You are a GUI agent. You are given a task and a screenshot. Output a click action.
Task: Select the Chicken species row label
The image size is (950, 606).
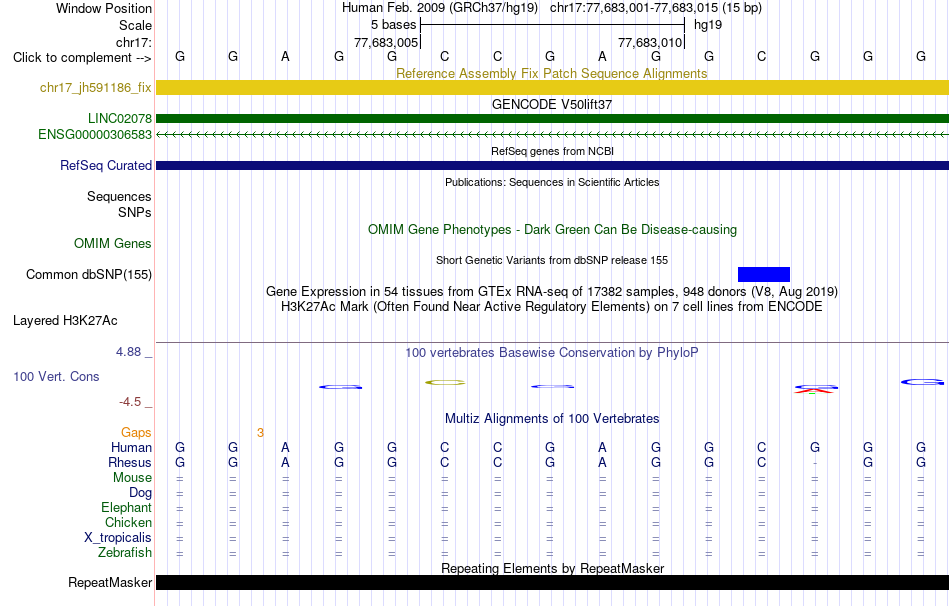pyautogui.click(x=128, y=522)
